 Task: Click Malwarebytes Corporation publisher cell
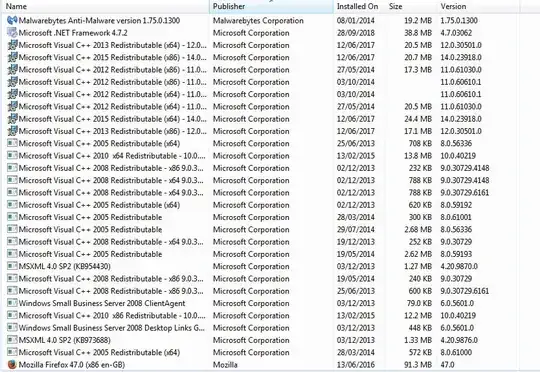(x=258, y=20)
